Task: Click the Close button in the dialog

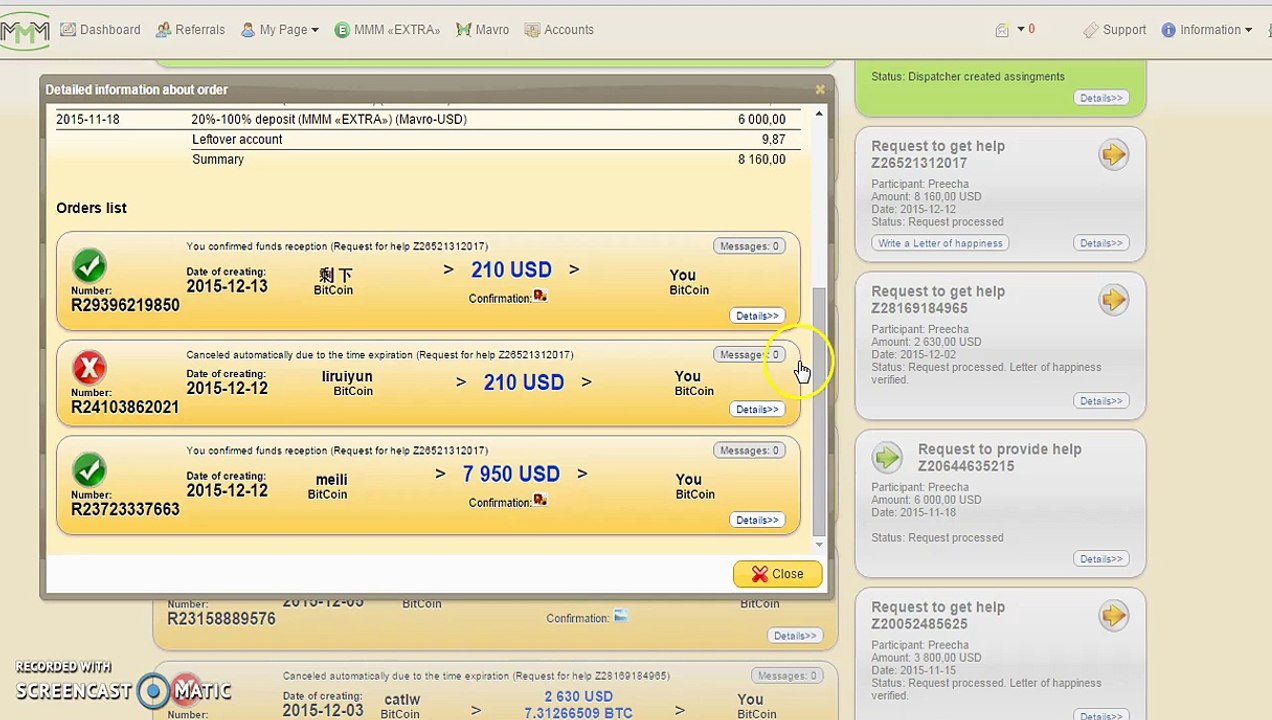Action: pyautogui.click(x=777, y=574)
